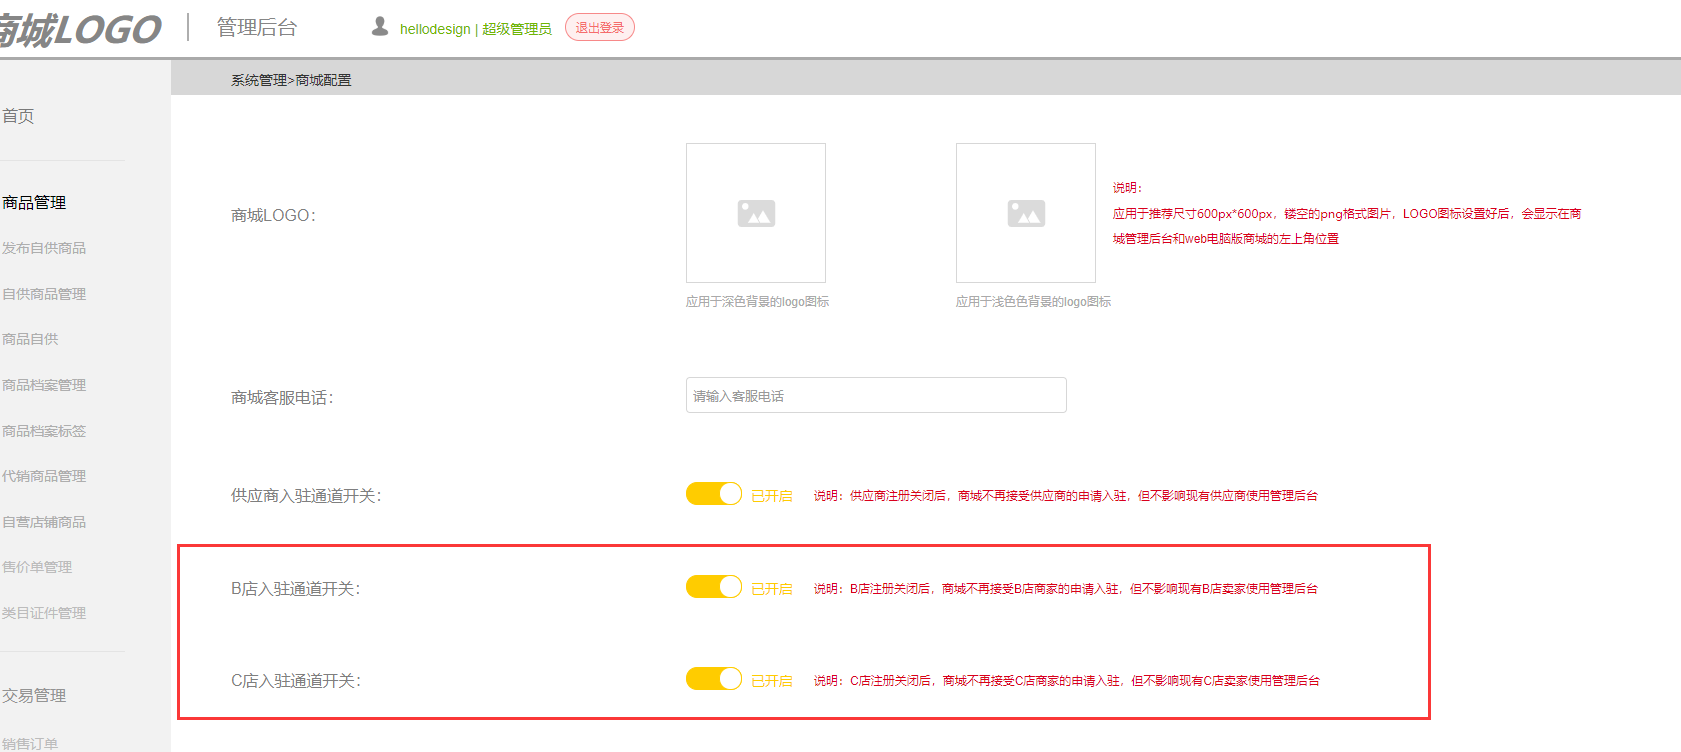The width and height of the screenshot is (1681, 752).
Task: Open 首页 in the sidebar
Action: click(x=18, y=116)
